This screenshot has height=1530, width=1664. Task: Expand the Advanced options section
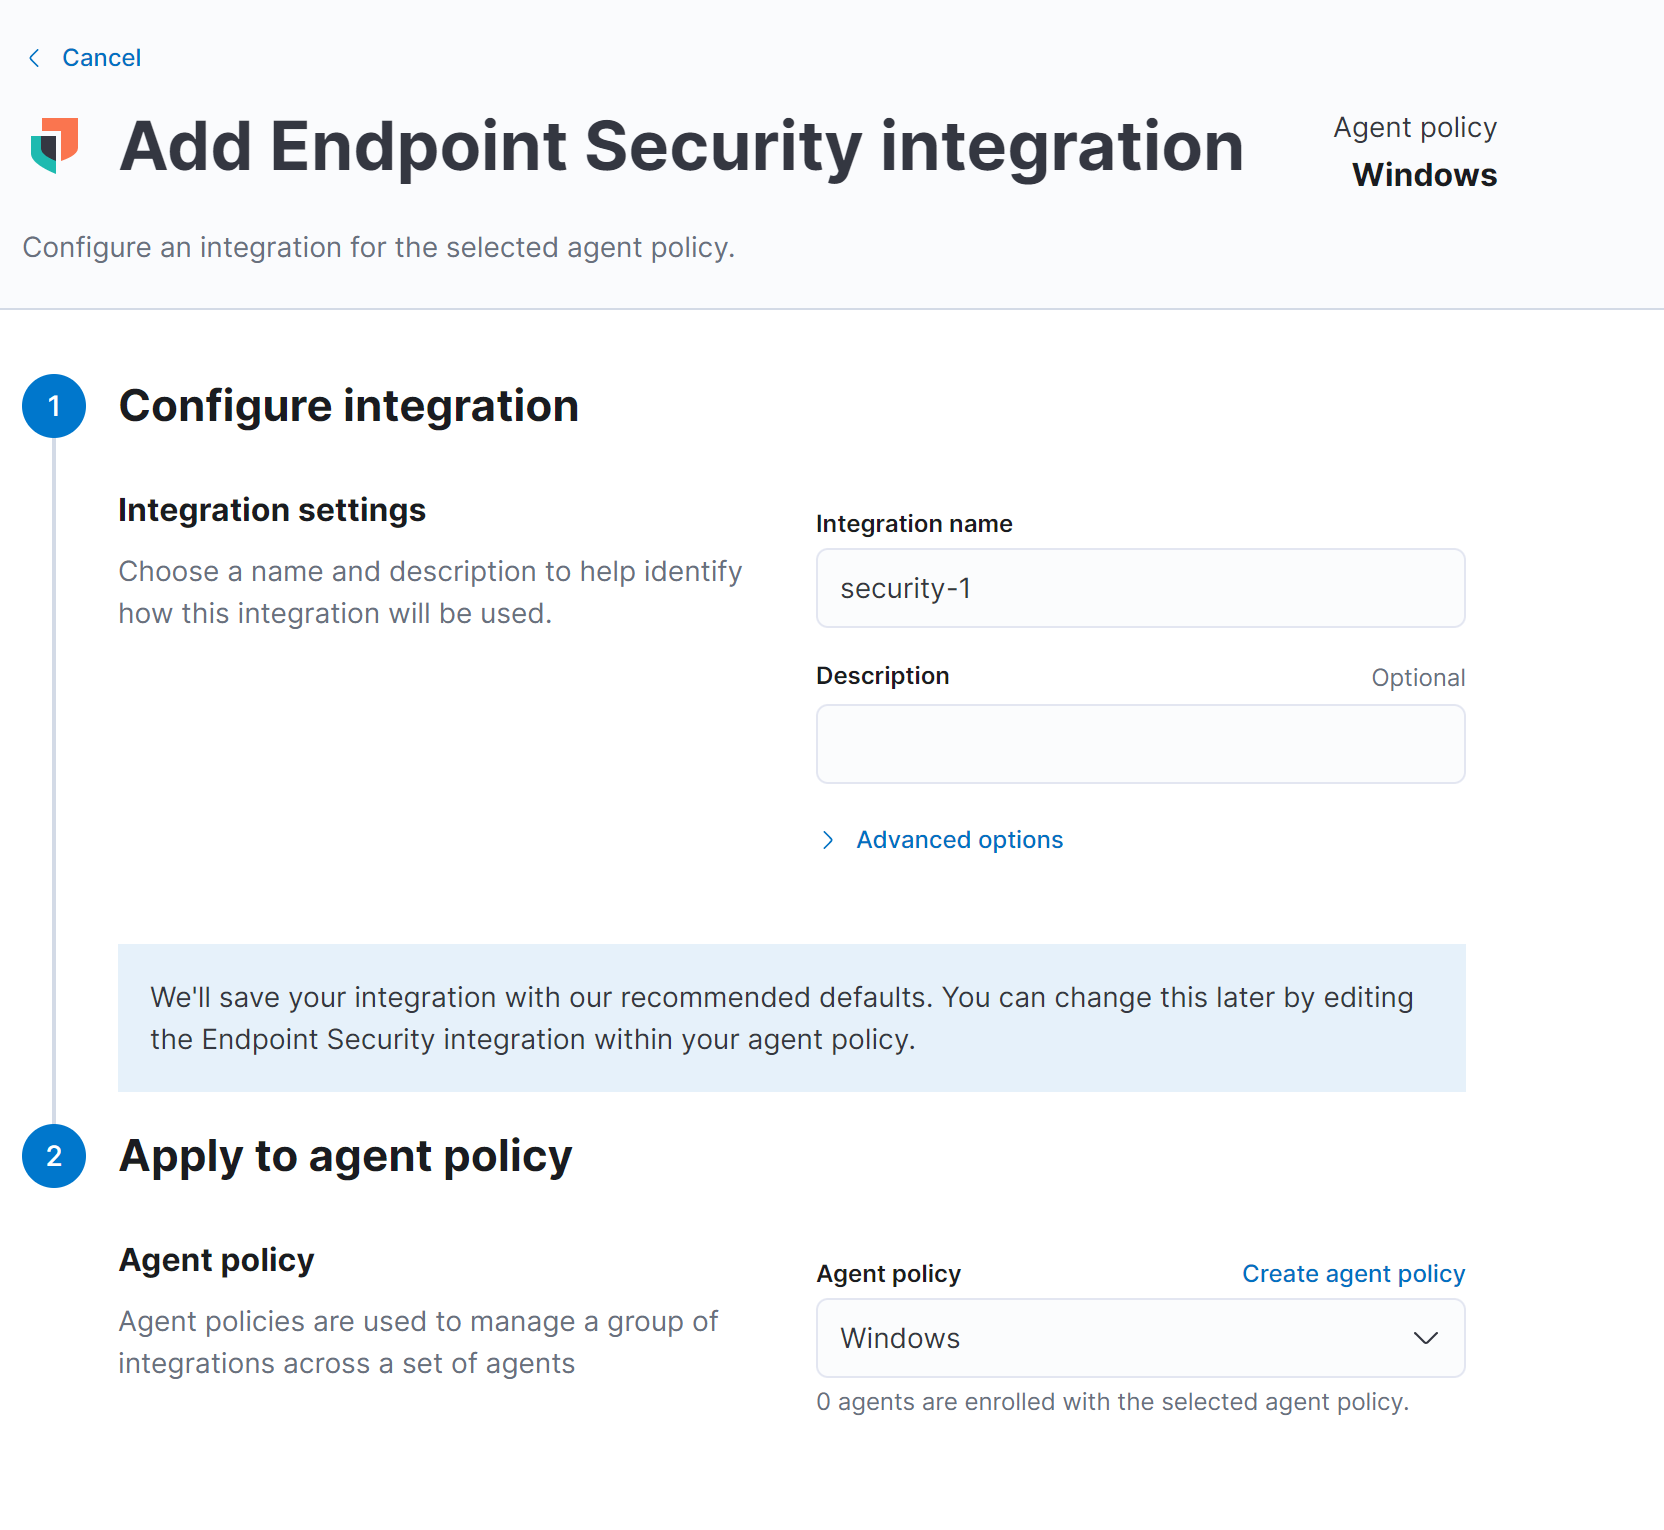pyautogui.click(x=959, y=840)
